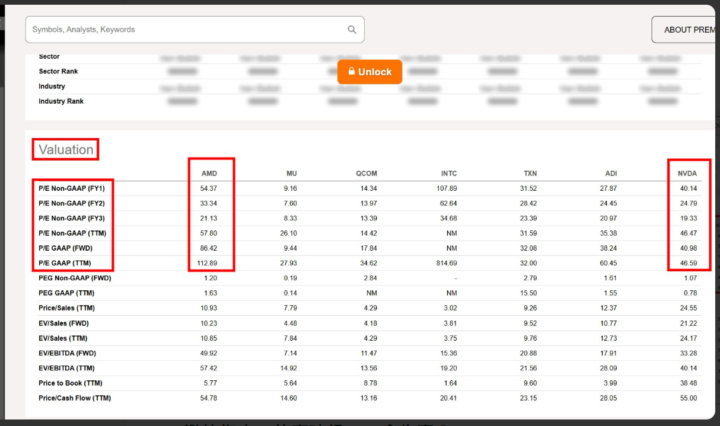Click QCOM Price to Book value 8.78
The height and width of the screenshot is (426, 720).
click(x=370, y=383)
